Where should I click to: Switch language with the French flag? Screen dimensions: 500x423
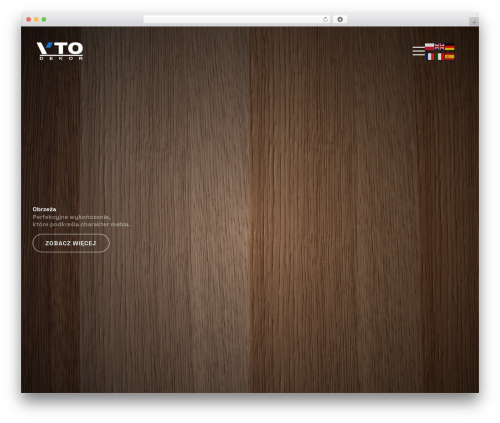click(x=429, y=57)
